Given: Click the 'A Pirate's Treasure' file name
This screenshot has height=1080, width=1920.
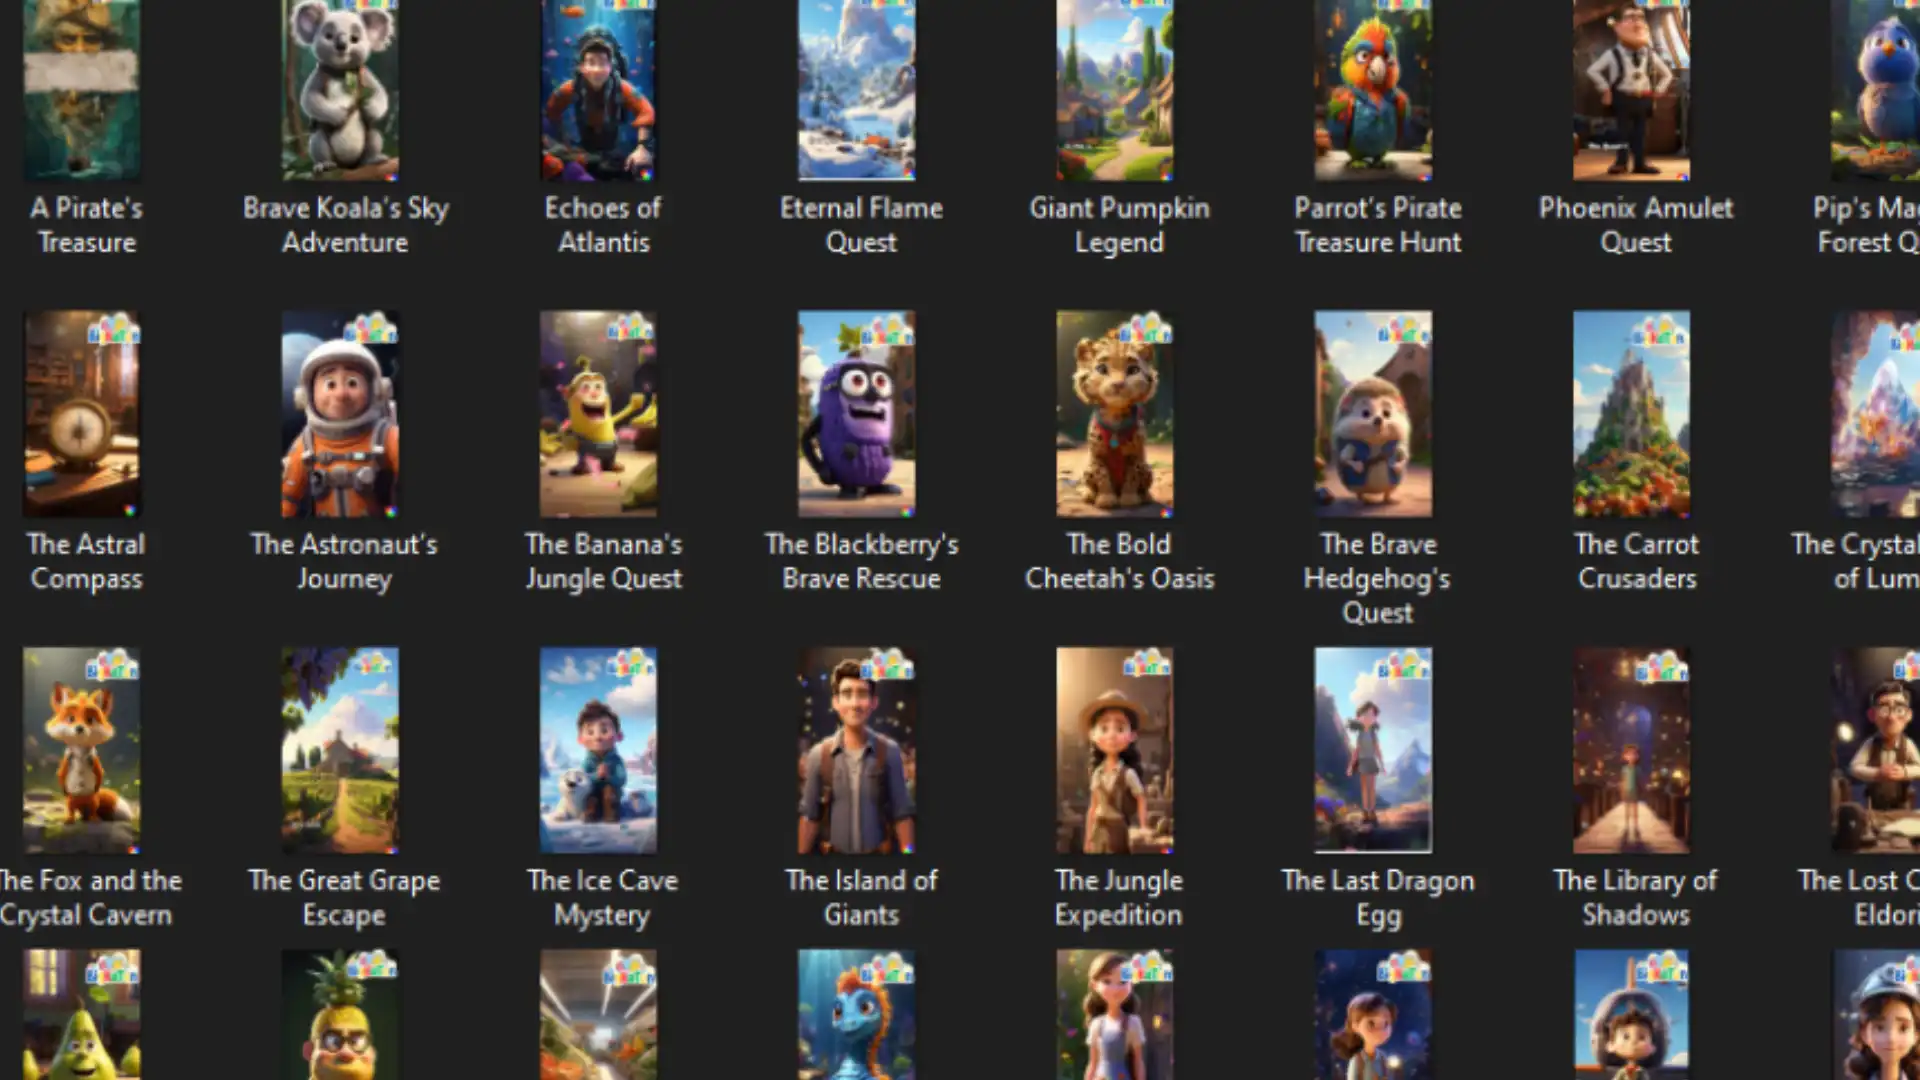Looking at the screenshot, I should [x=86, y=225].
